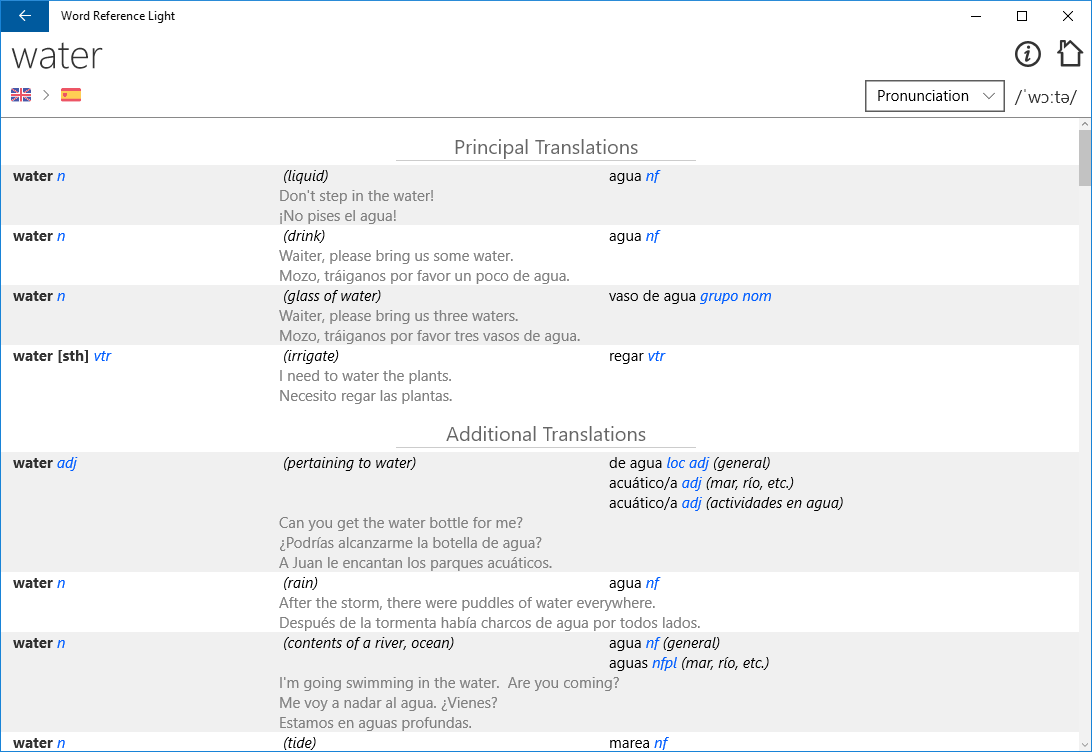The image size is (1092, 752).
Task: Click the 'regar' translation entry
Action: 626,356
